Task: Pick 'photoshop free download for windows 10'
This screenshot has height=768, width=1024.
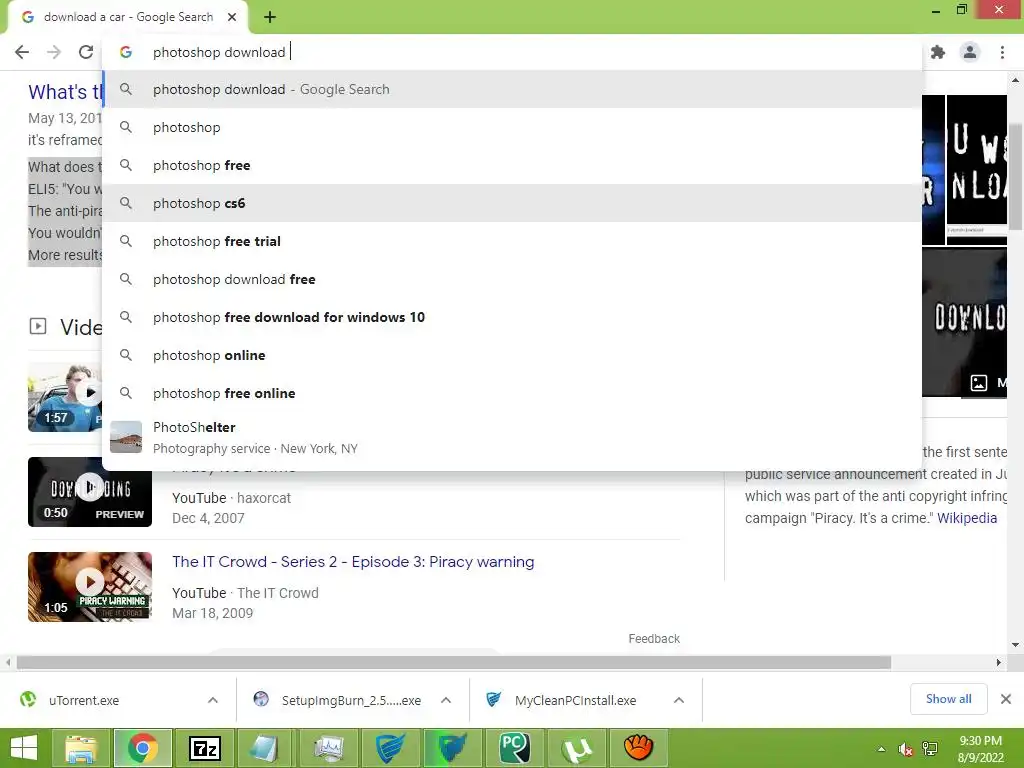Action: (x=513, y=317)
